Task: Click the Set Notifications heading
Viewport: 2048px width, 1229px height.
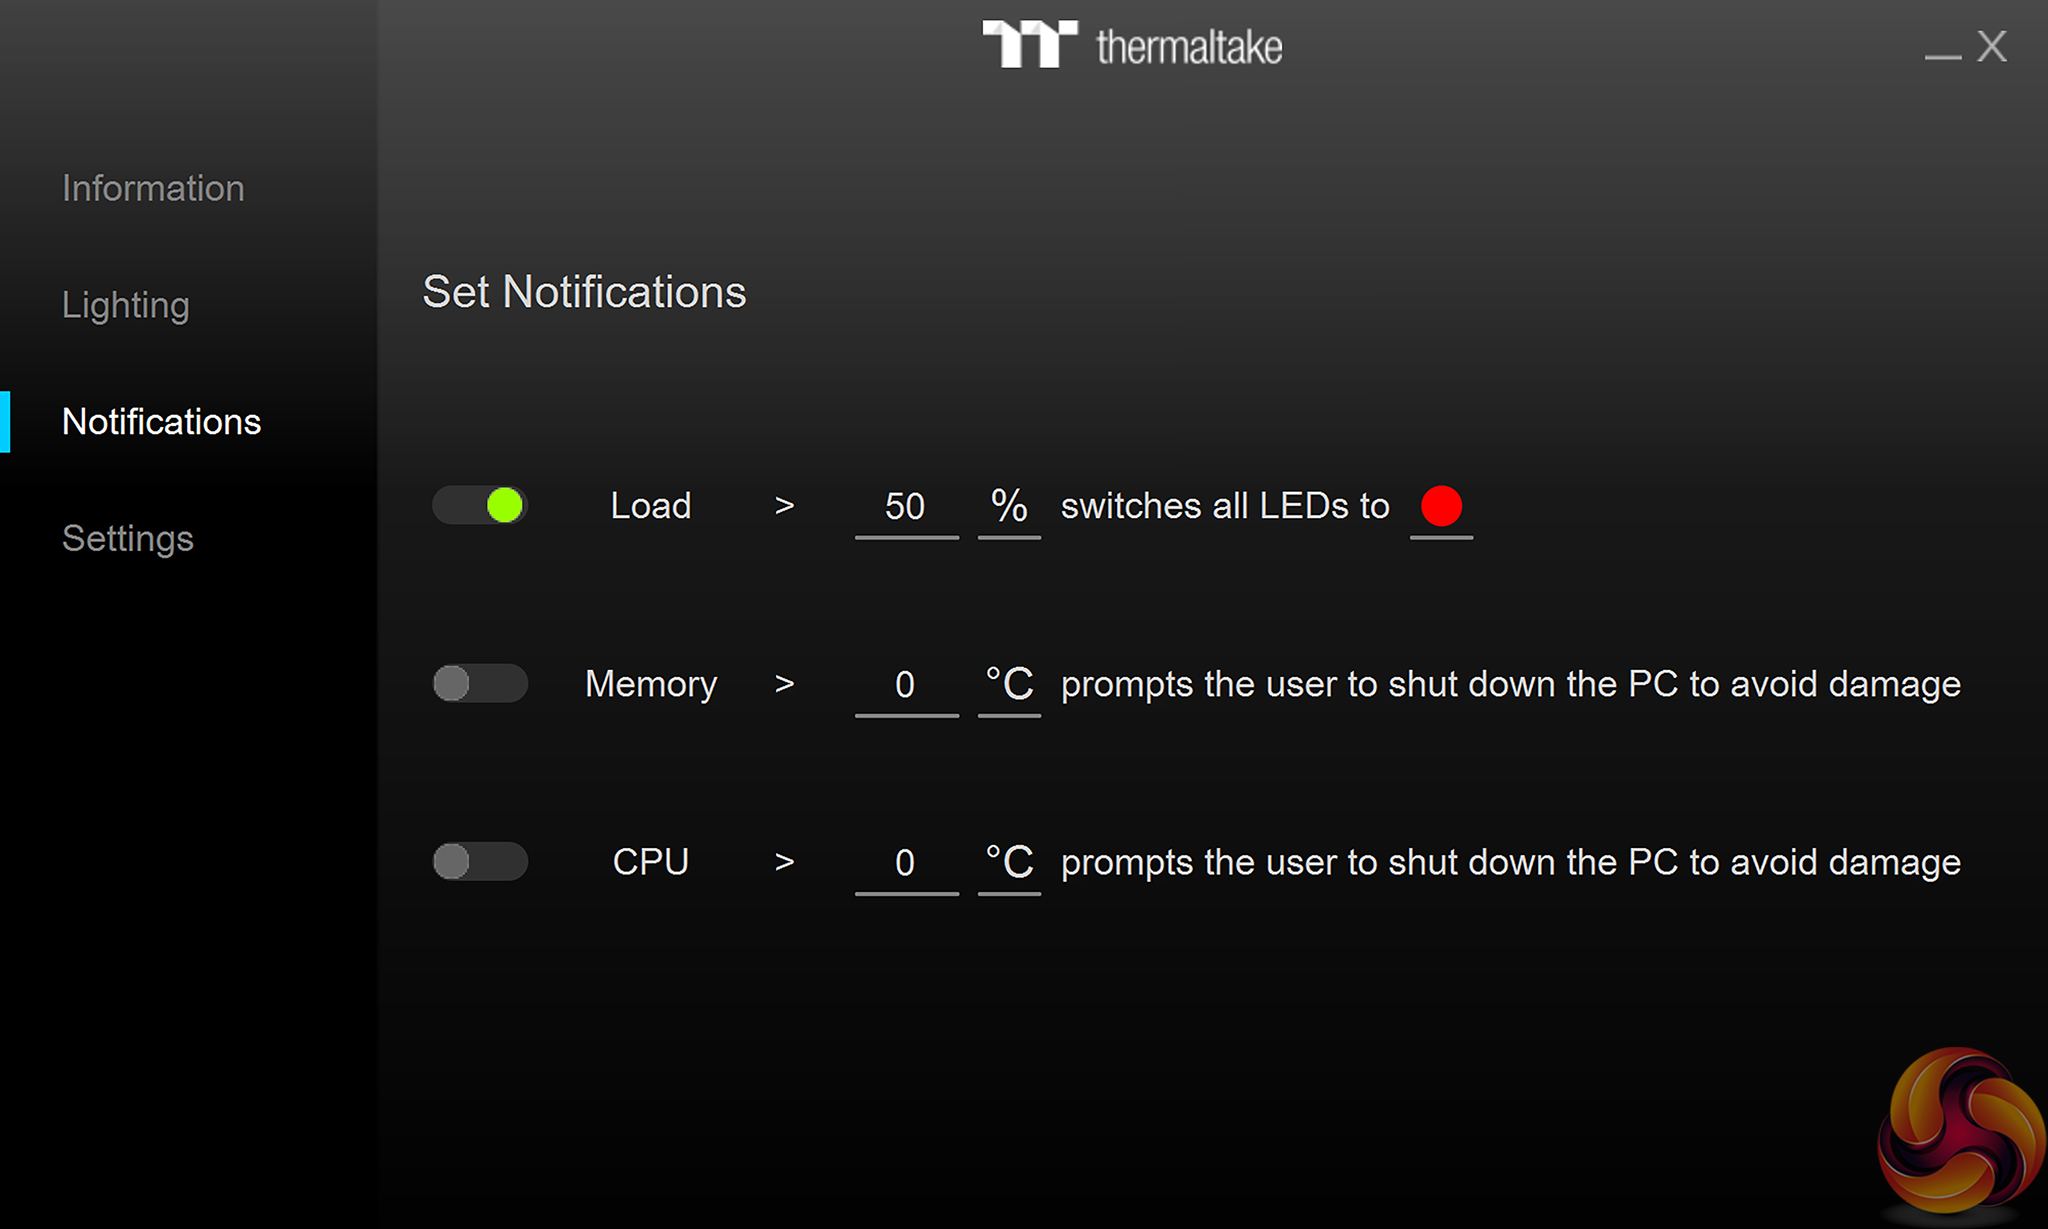Action: click(x=584, y=292)
